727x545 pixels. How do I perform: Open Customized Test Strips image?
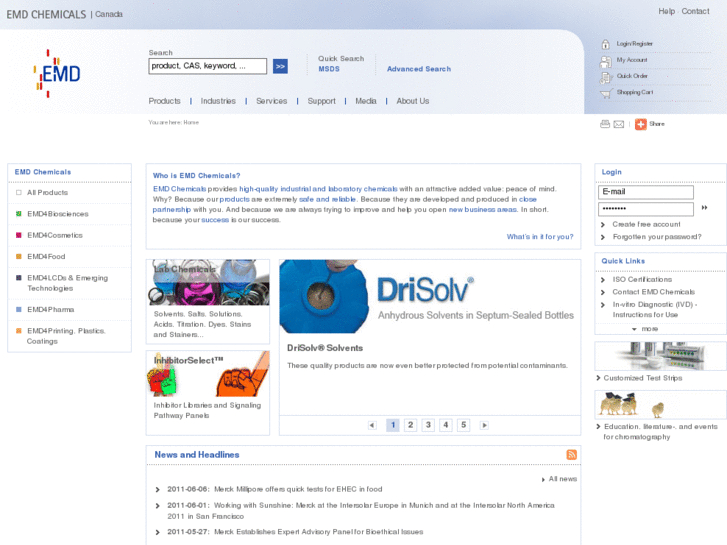point(660,356)
